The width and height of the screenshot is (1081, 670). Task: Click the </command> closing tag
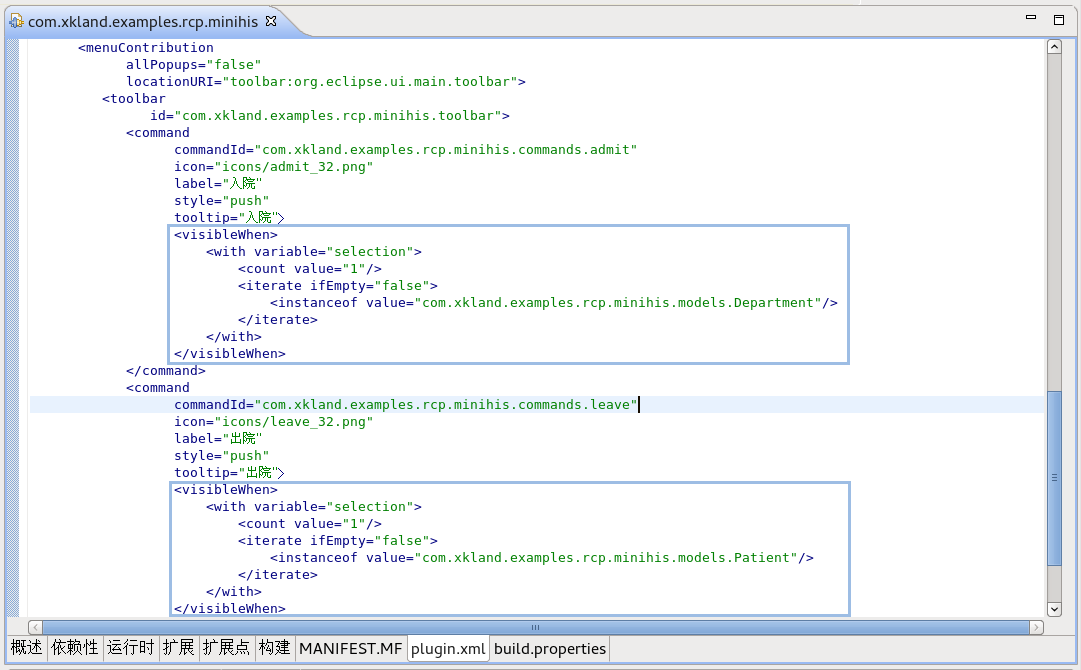[165, 371]
